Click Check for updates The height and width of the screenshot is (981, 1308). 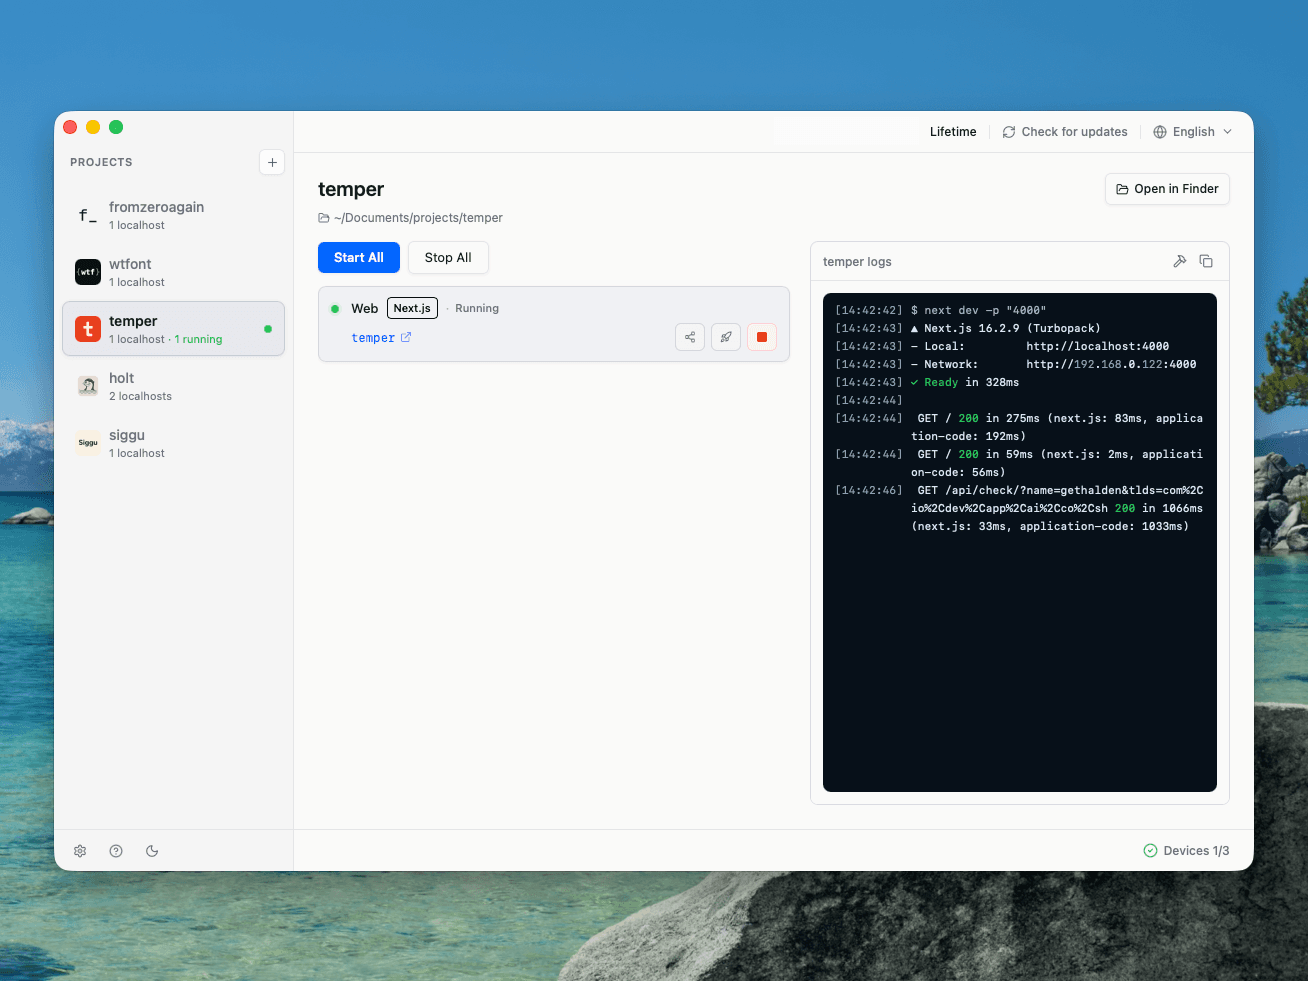coord(1065,132)
